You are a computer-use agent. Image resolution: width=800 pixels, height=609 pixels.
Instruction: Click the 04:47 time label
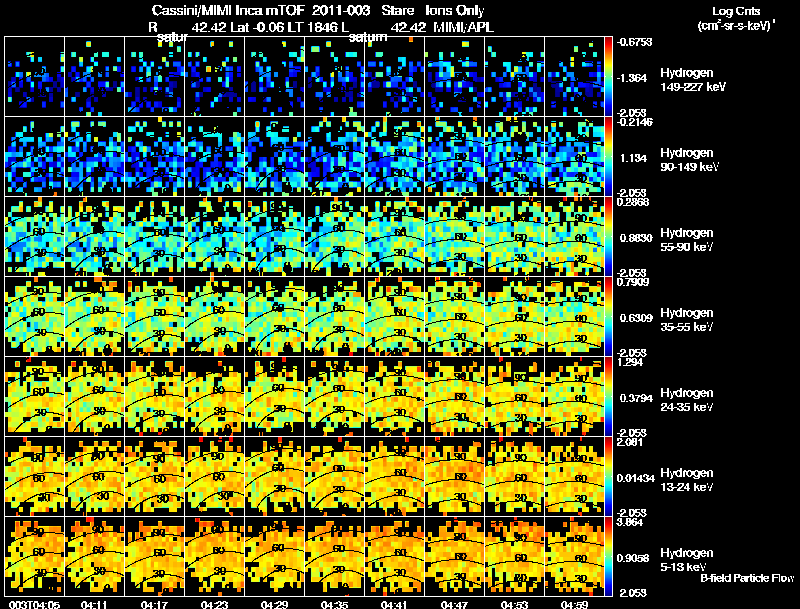tap(454, 604)
